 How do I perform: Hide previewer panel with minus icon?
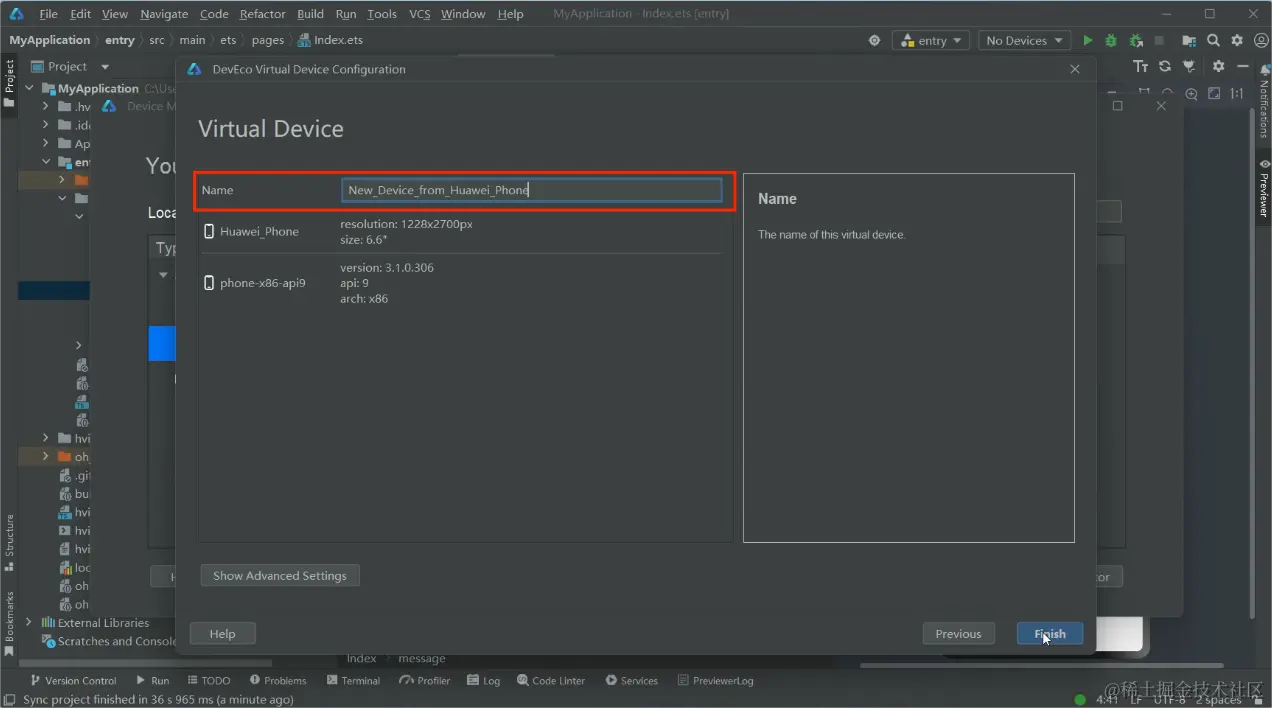point(1242,66)
